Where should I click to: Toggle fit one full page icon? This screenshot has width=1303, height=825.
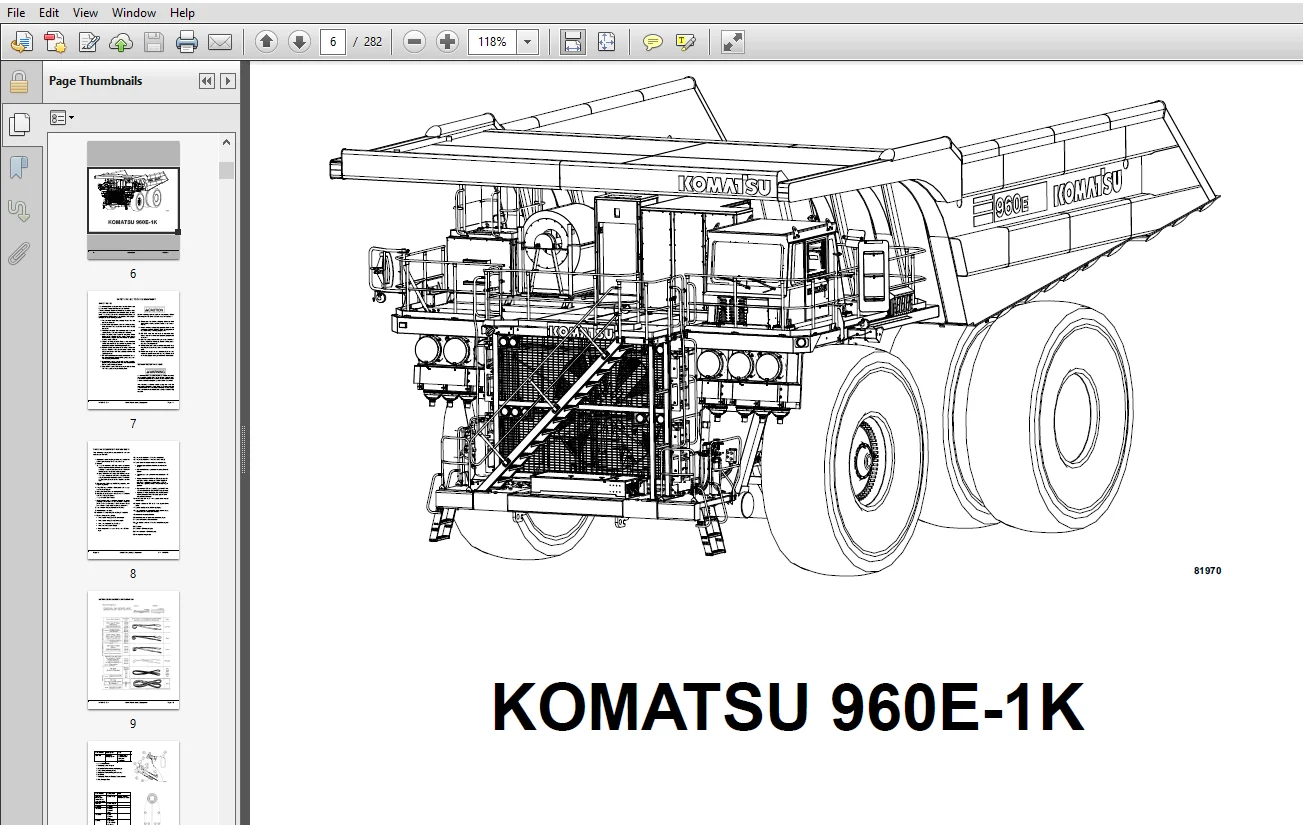[606, 42]
